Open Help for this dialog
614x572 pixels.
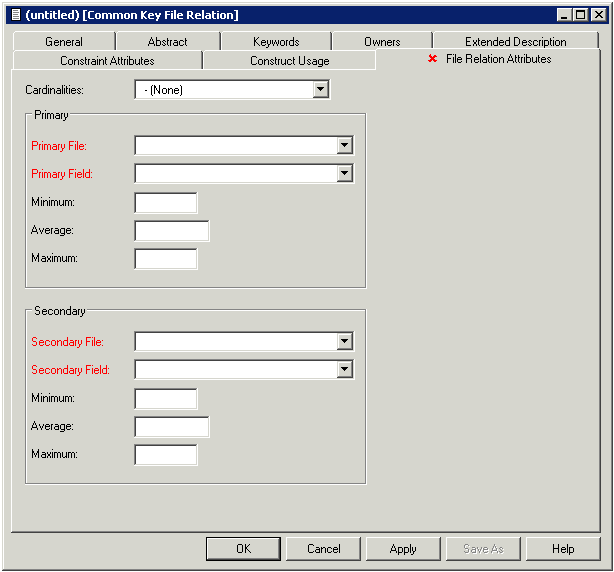click(563, 549)
